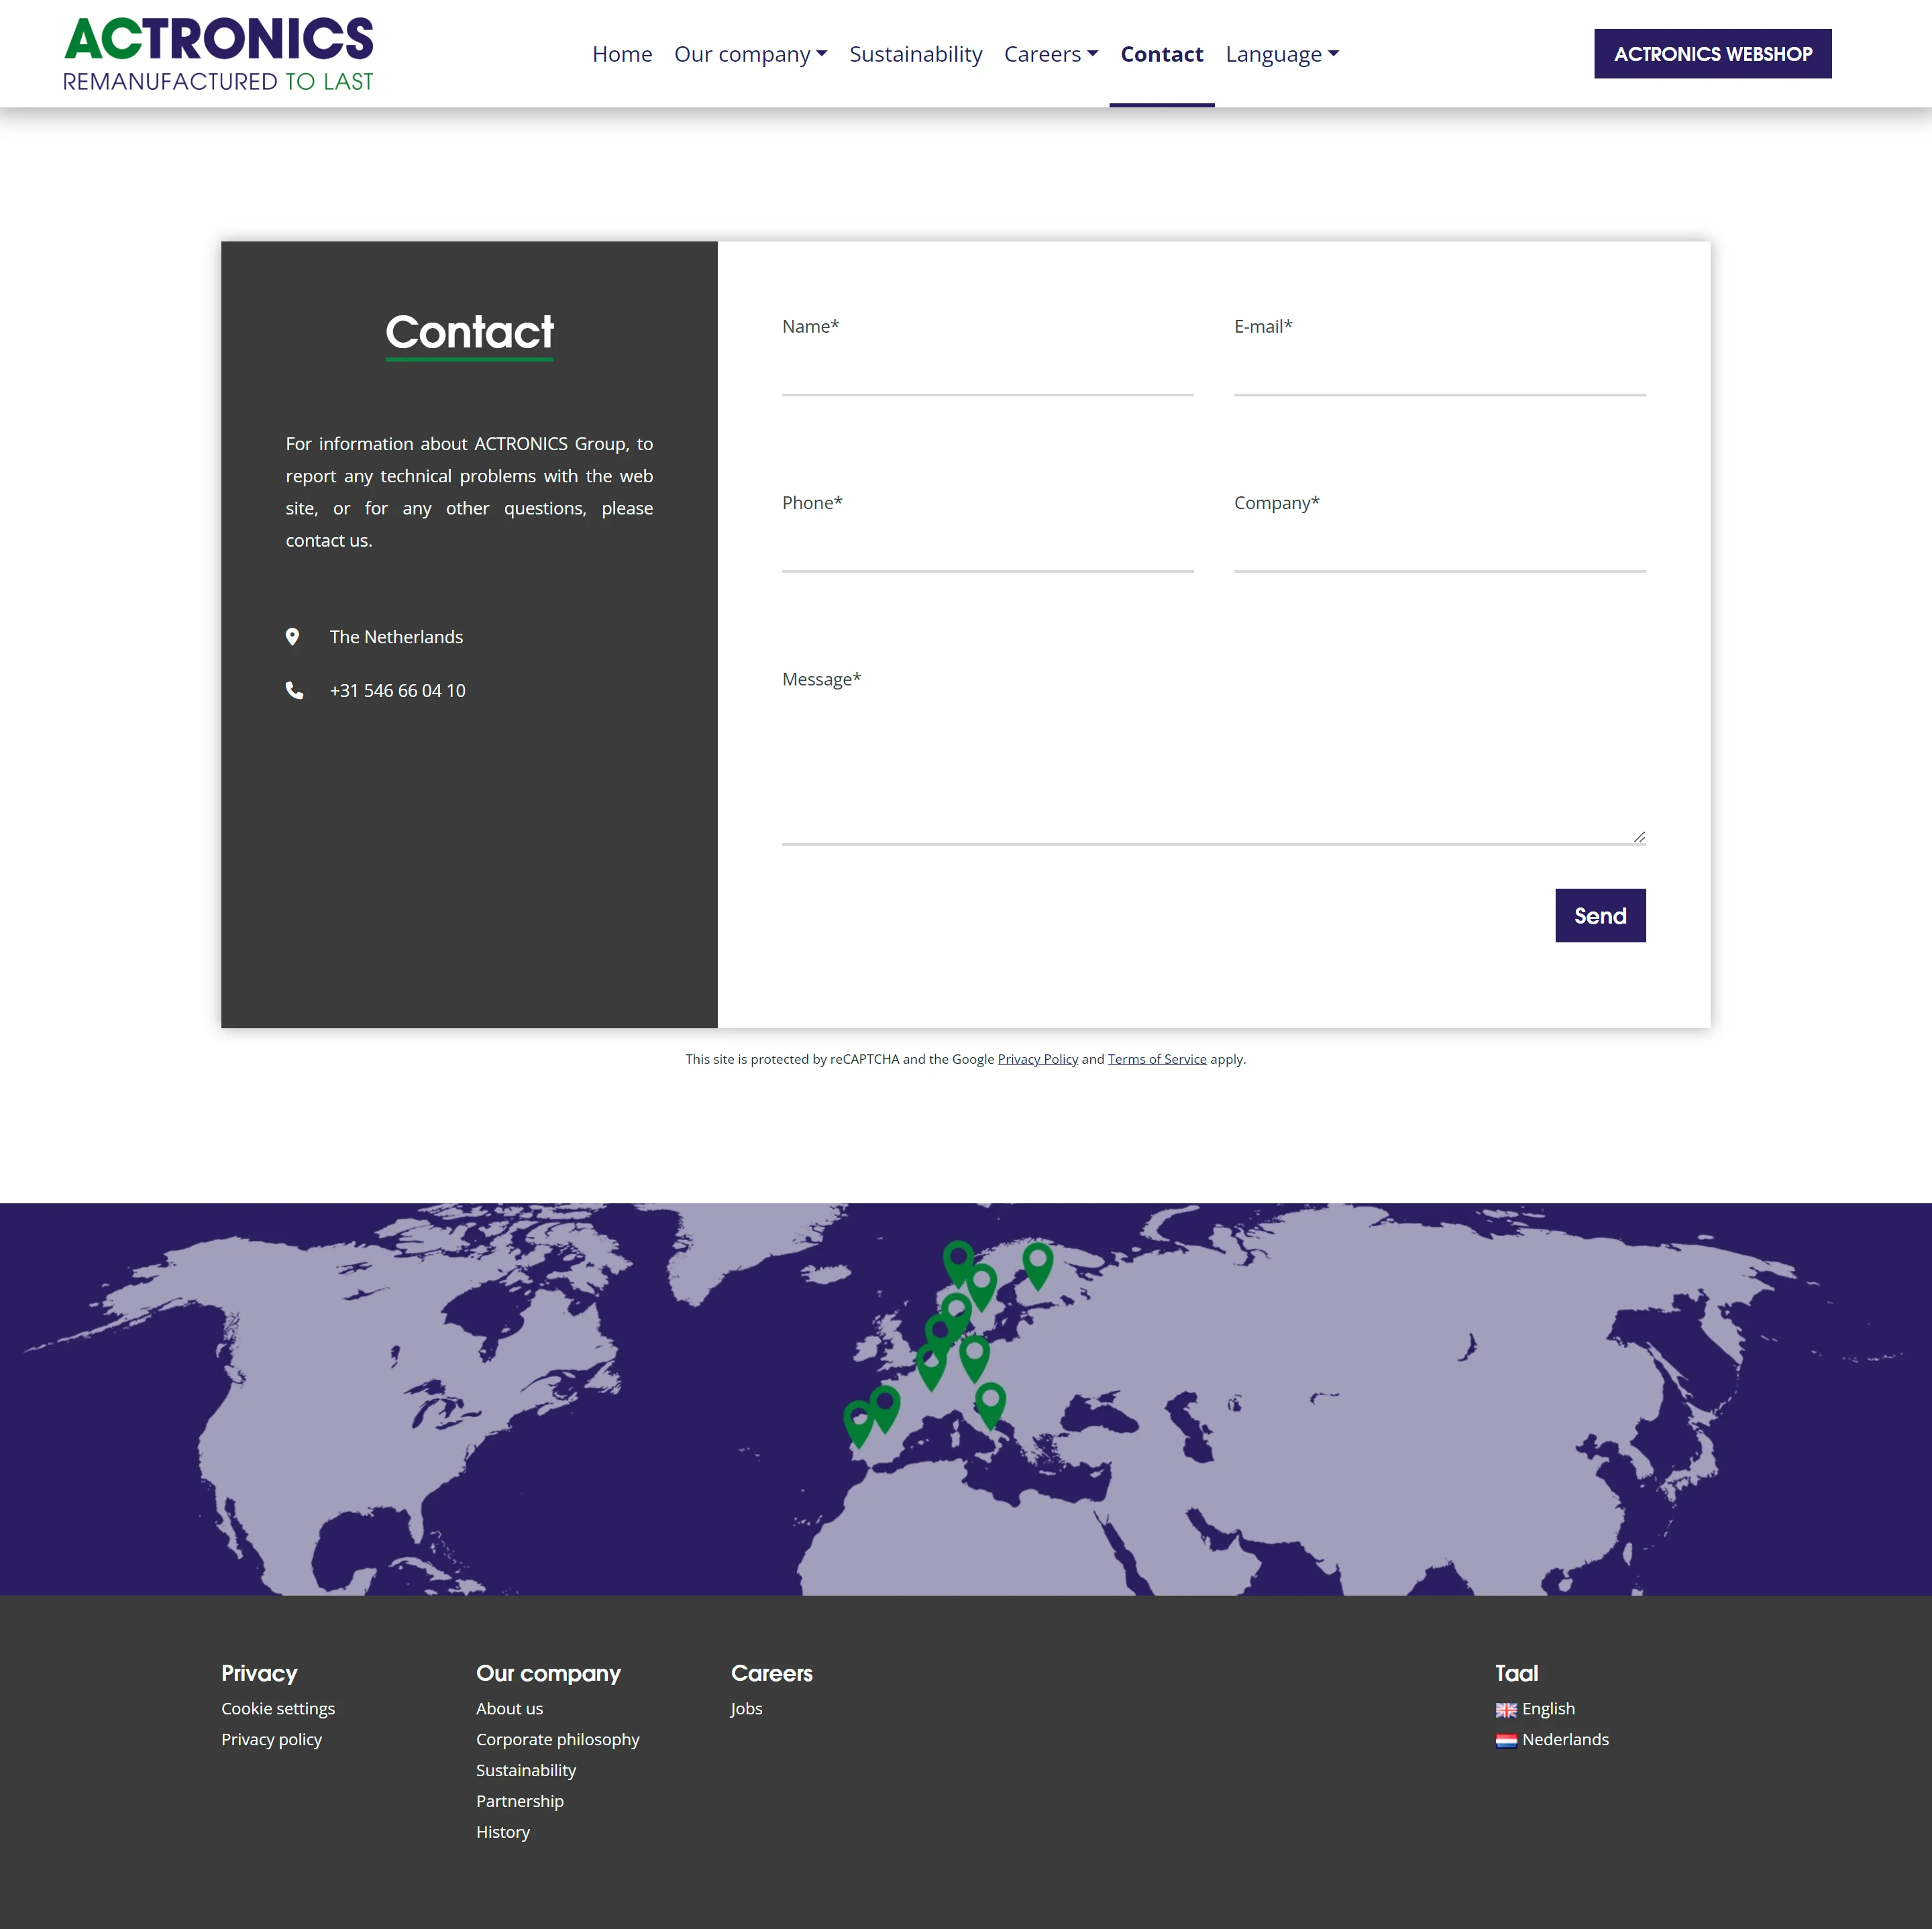Open the Google Privacy Policy link
Image resolution: width=1932 pixels, height=1929 pixels.
point(1037,1059)
